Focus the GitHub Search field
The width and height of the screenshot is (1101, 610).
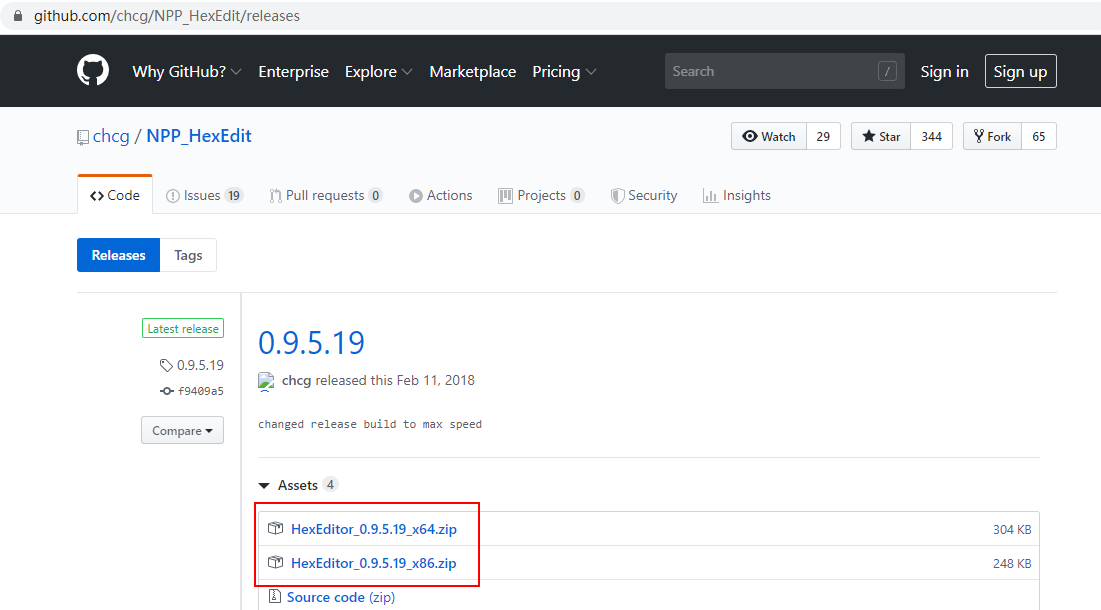coord(784,71)
